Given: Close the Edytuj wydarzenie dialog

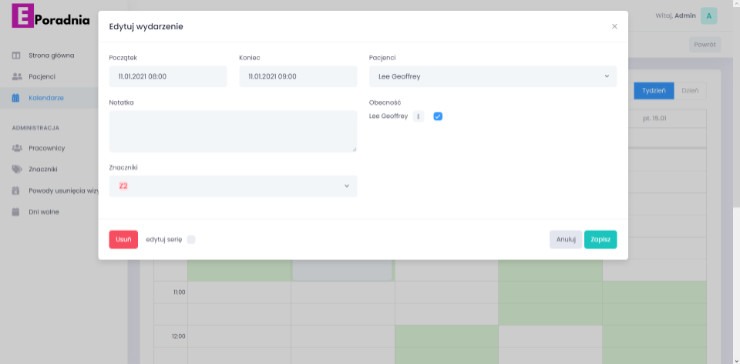Looking at the screenshot, I should (614, 26).
